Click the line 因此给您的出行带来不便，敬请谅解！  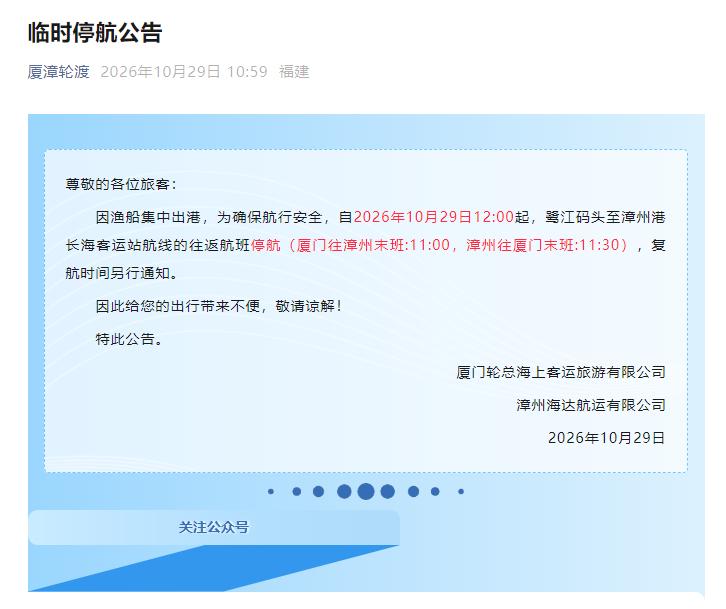(219, 306)
